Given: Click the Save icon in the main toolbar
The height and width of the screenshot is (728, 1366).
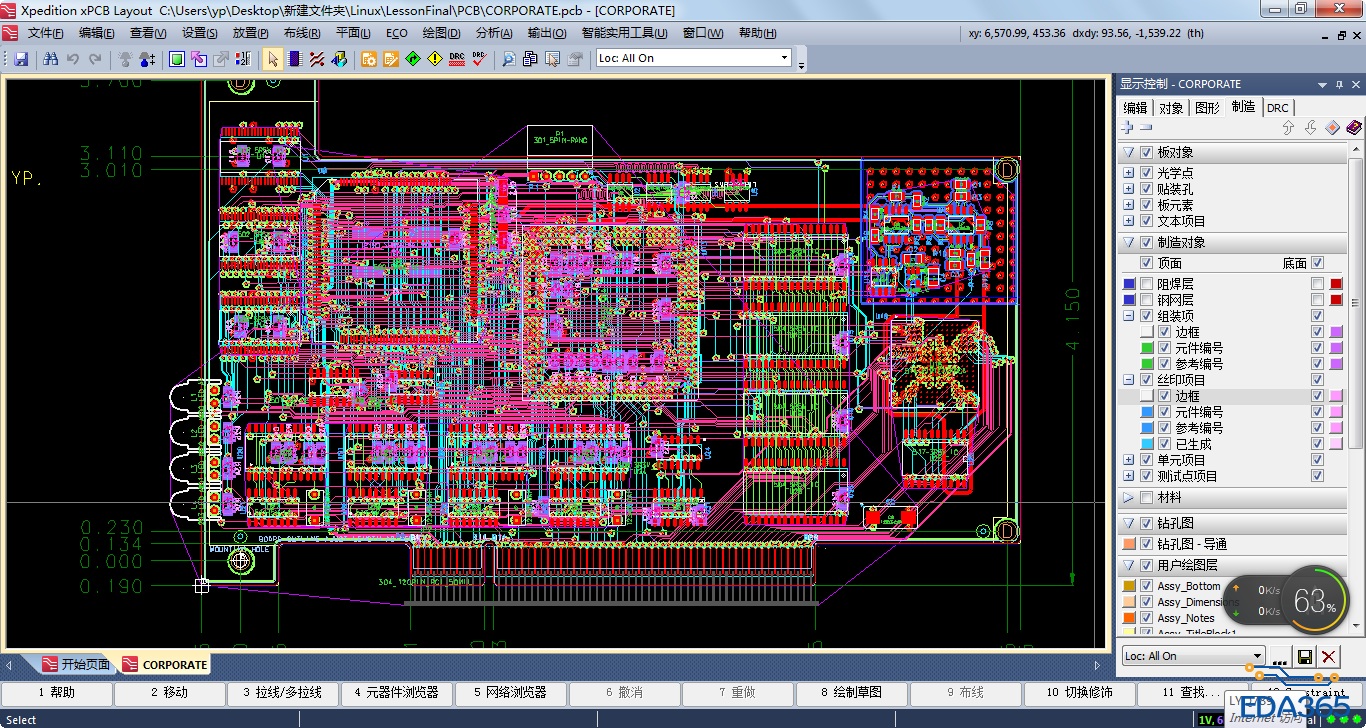Looking at the screenshot, I should click(x=21, y=59).
